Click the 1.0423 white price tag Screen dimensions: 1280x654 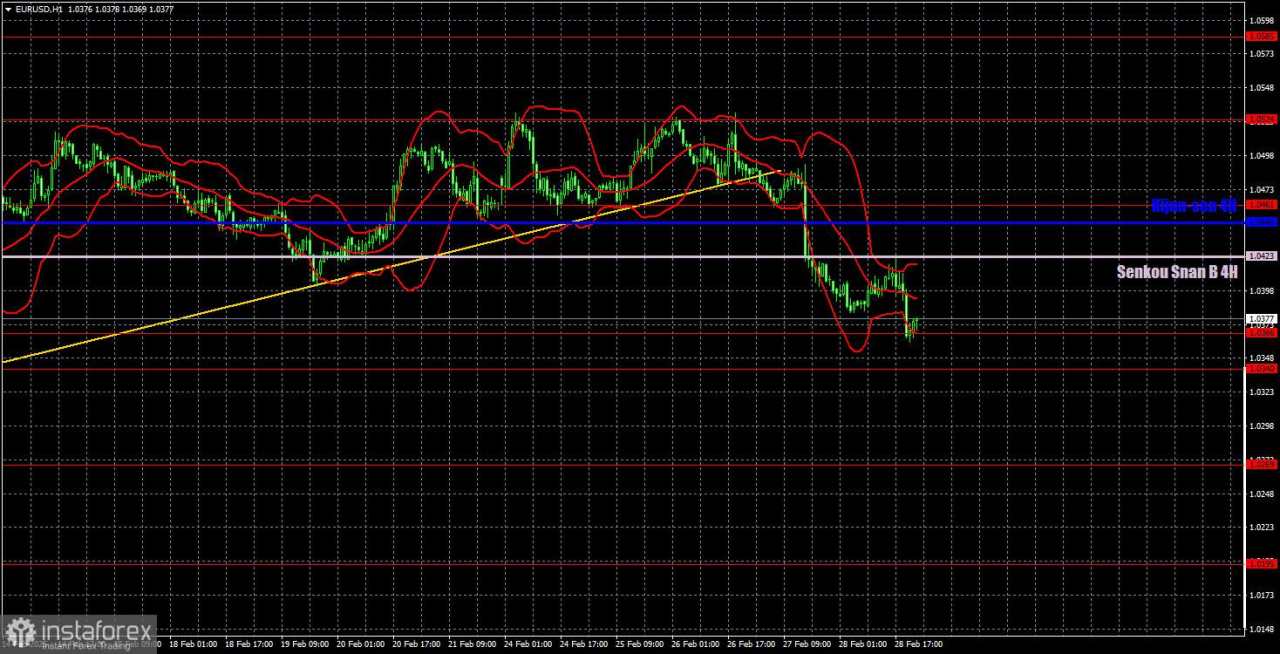(1260, 256)
